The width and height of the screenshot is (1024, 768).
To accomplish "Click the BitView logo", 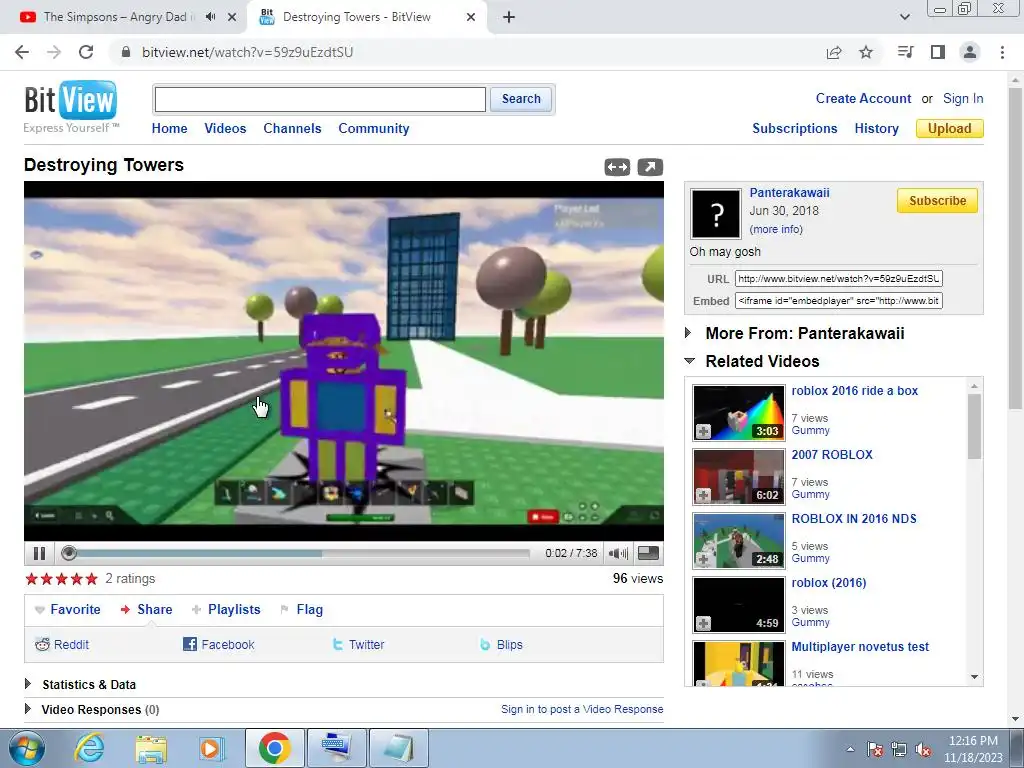I will click(71, 106).
